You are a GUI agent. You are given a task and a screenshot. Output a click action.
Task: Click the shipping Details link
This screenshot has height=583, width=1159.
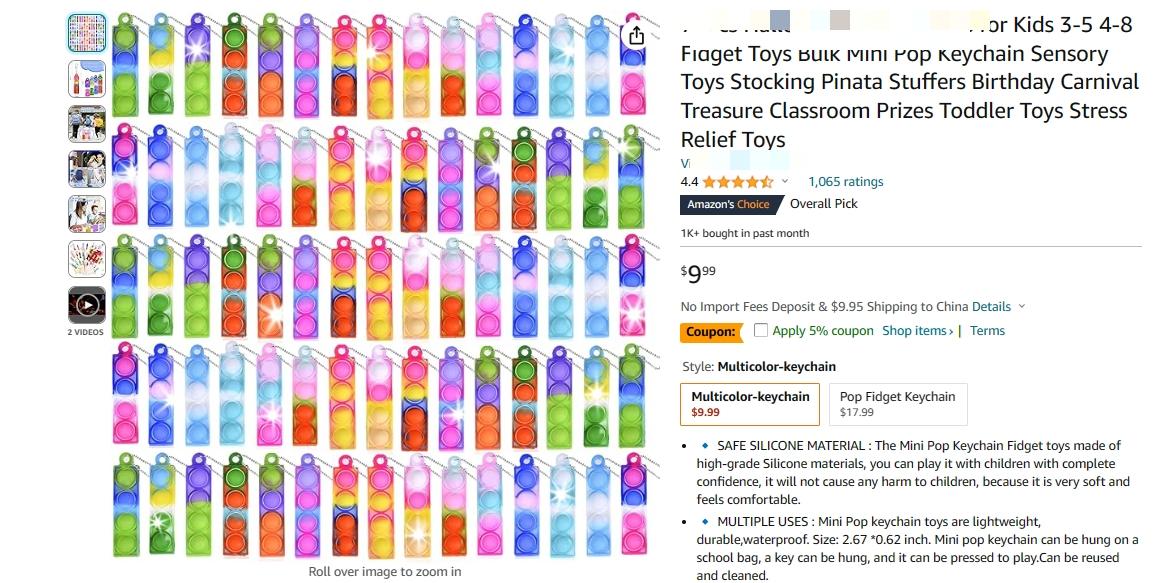(x=991, y=306)
